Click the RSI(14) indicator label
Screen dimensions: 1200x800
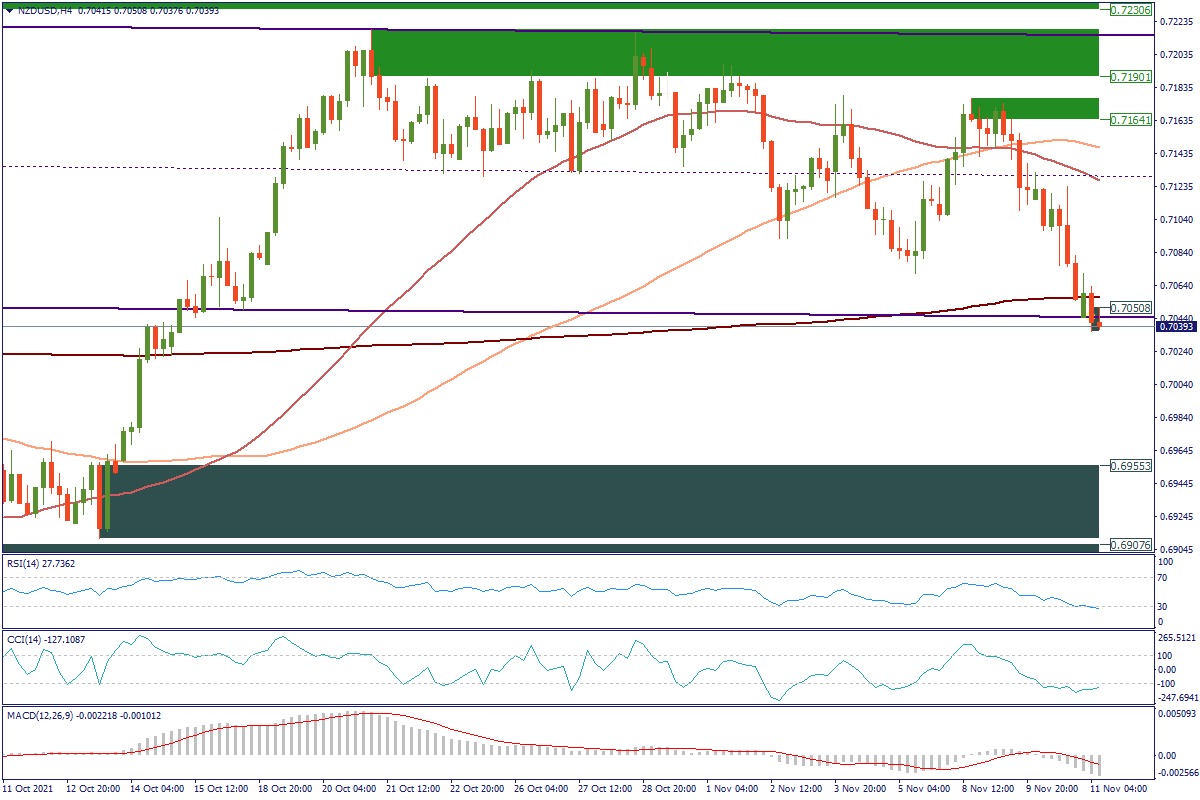point(40,564)
